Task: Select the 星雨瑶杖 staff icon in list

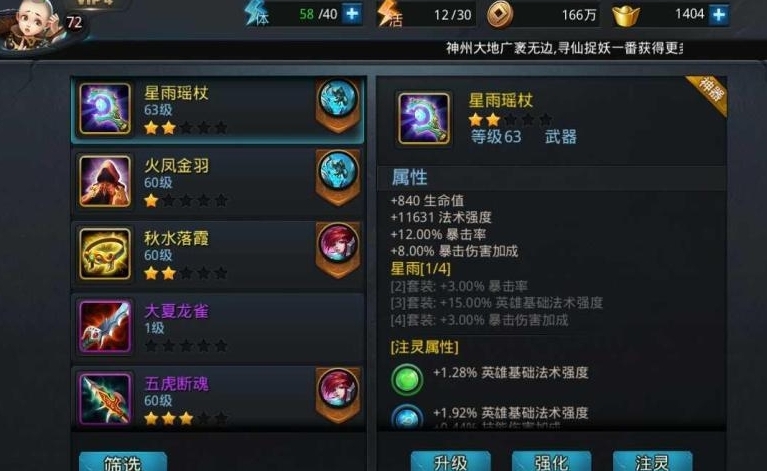Action: 105,108
